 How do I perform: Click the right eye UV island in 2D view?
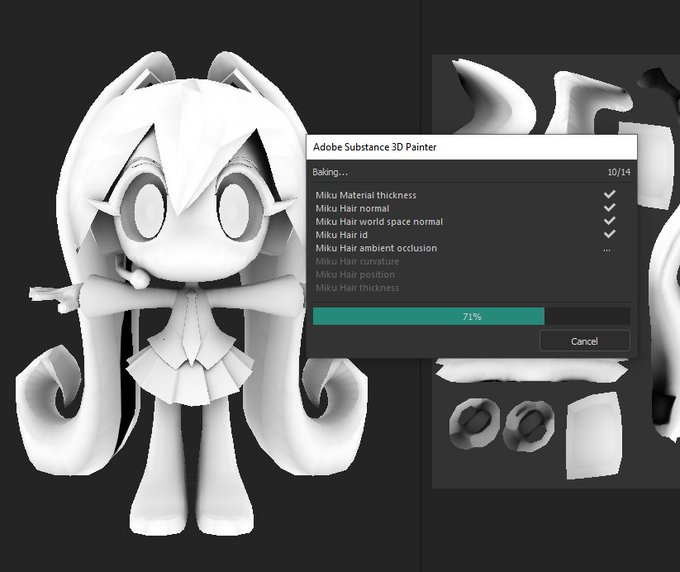pyautogui.click(x=528, y=426)
